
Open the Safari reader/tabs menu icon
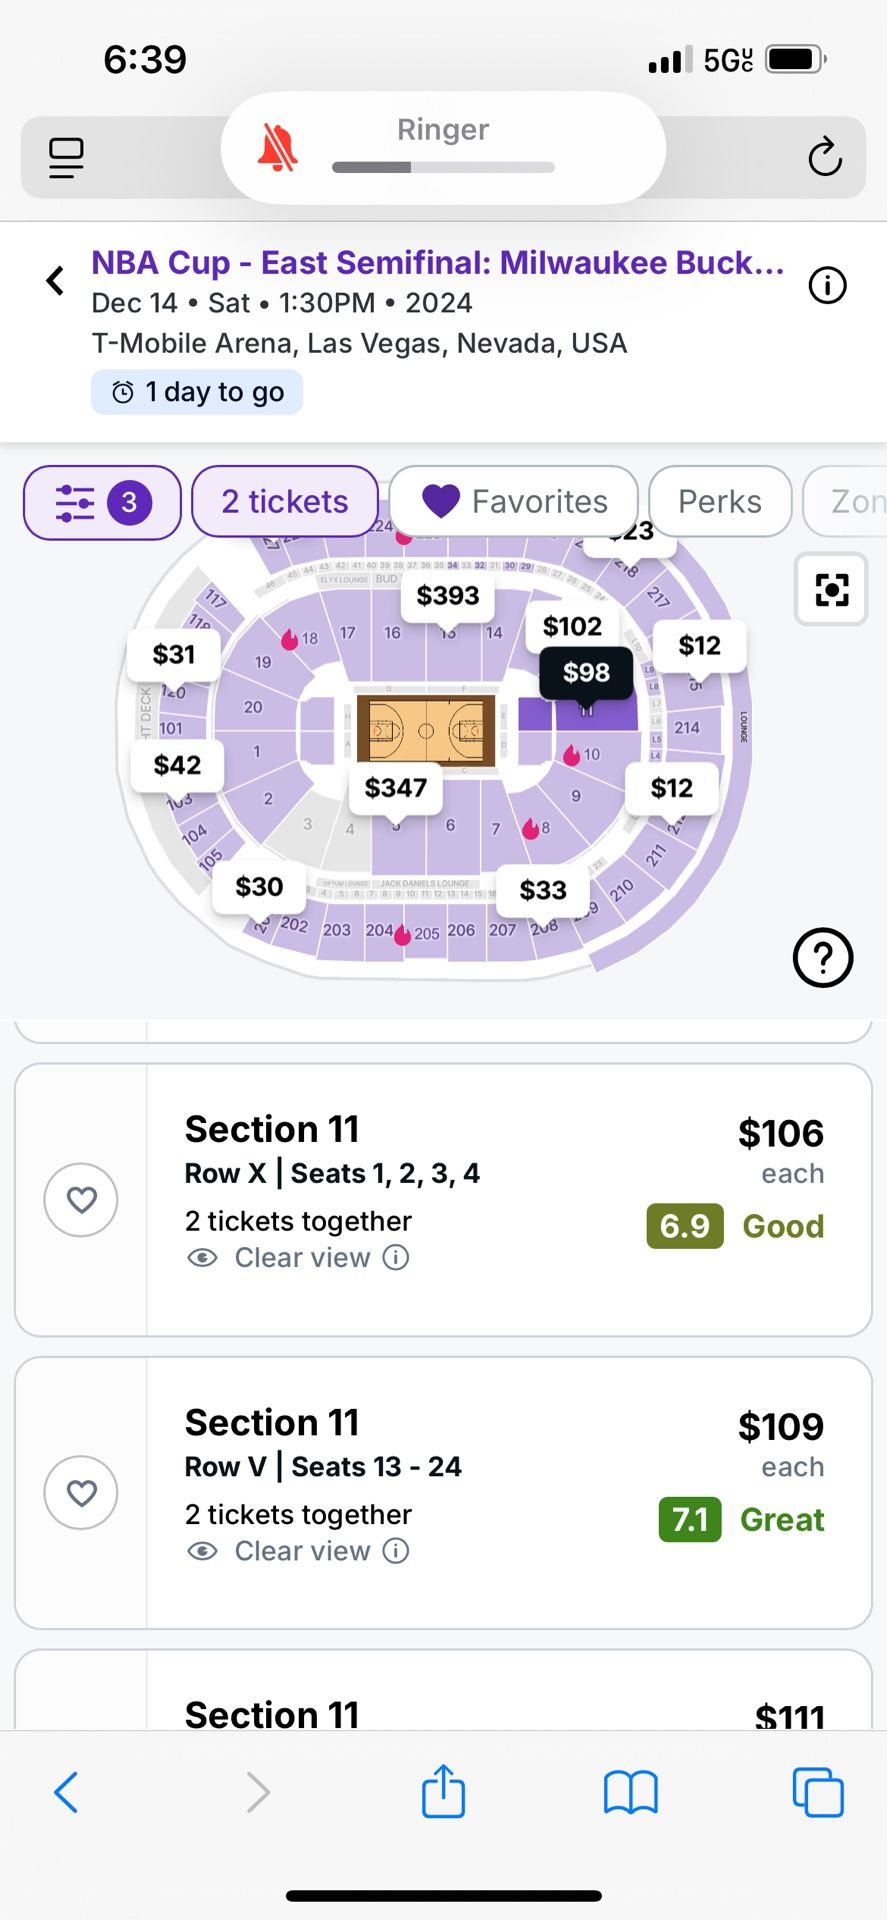coord(66,157)
